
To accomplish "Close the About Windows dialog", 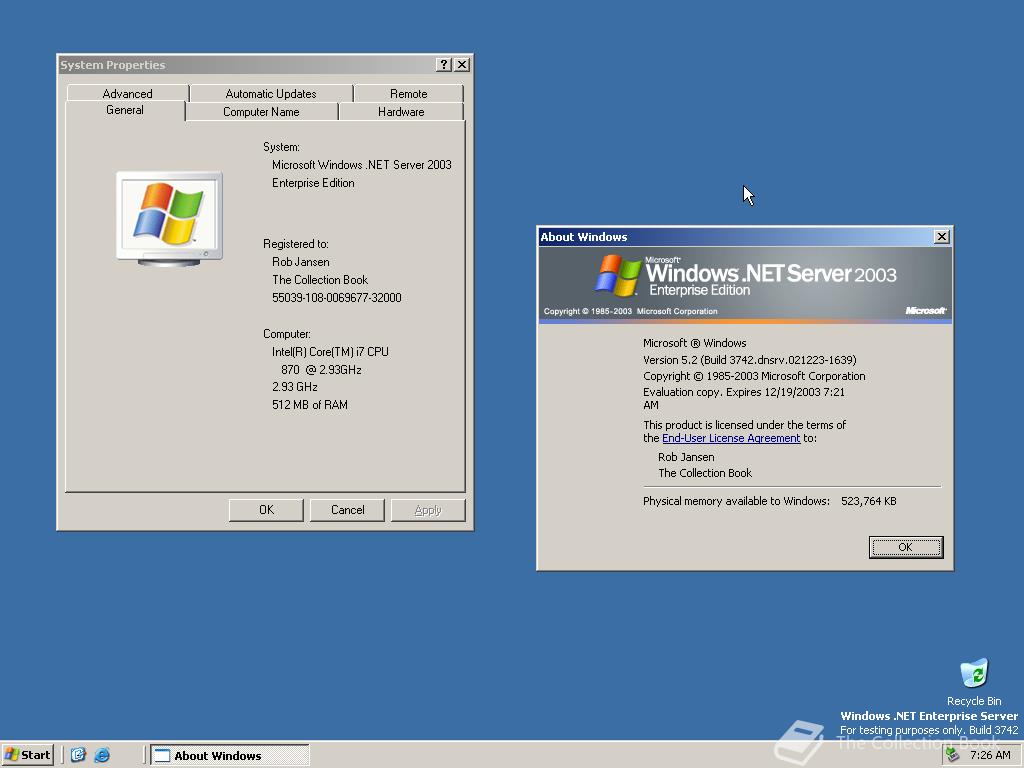I will (941, 236).
